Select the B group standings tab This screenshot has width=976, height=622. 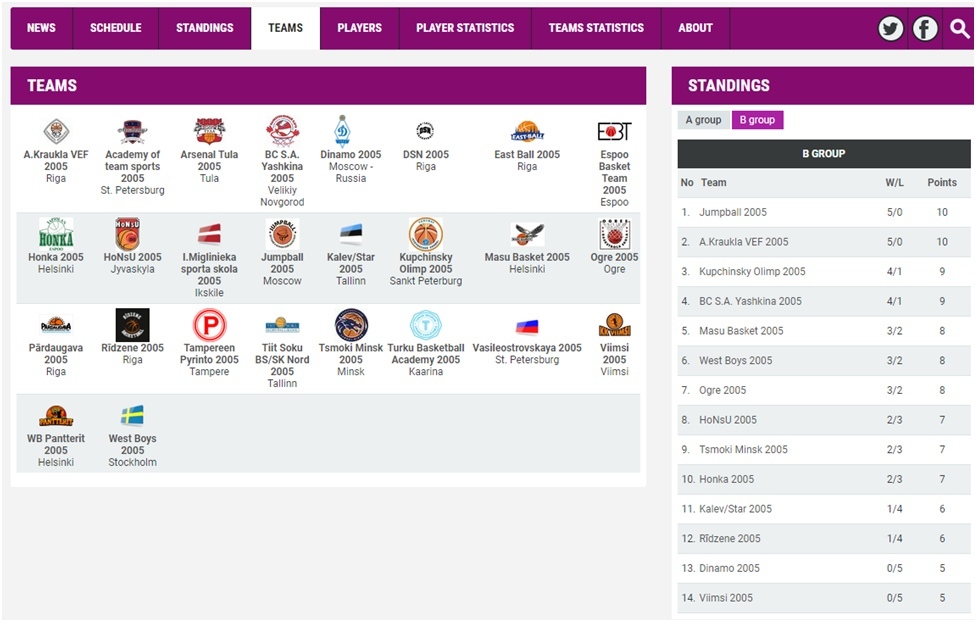pyautogui.click(x=758, y=120)
